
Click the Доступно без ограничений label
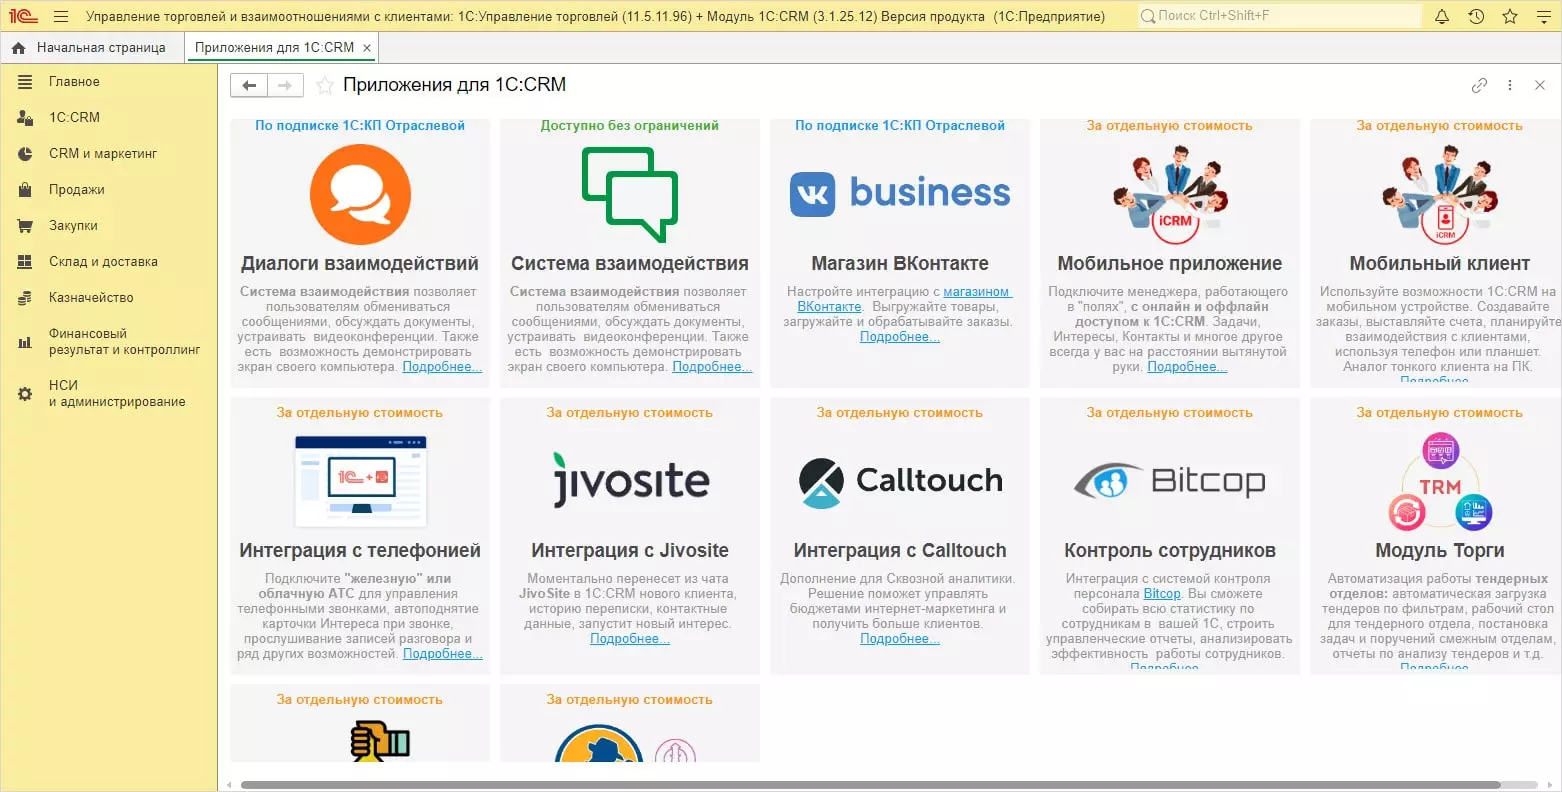click(630, 126)
